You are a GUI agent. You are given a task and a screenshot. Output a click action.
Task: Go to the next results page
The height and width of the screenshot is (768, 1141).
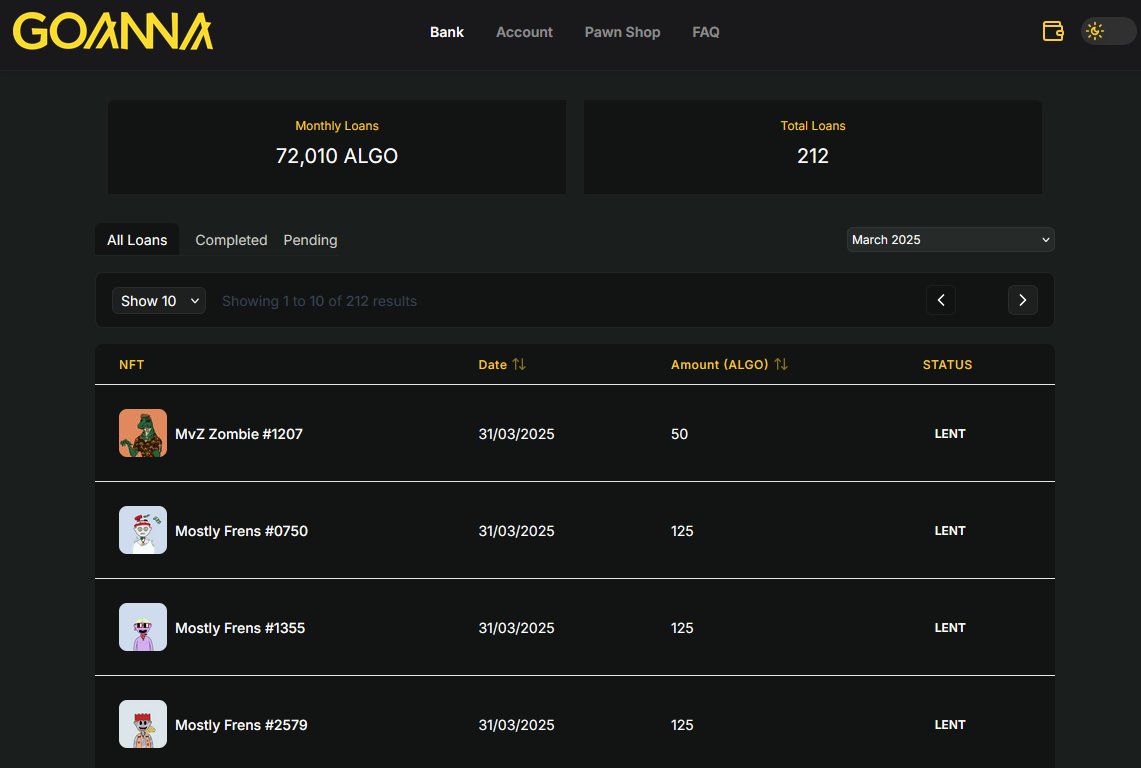coord(1022,300)
